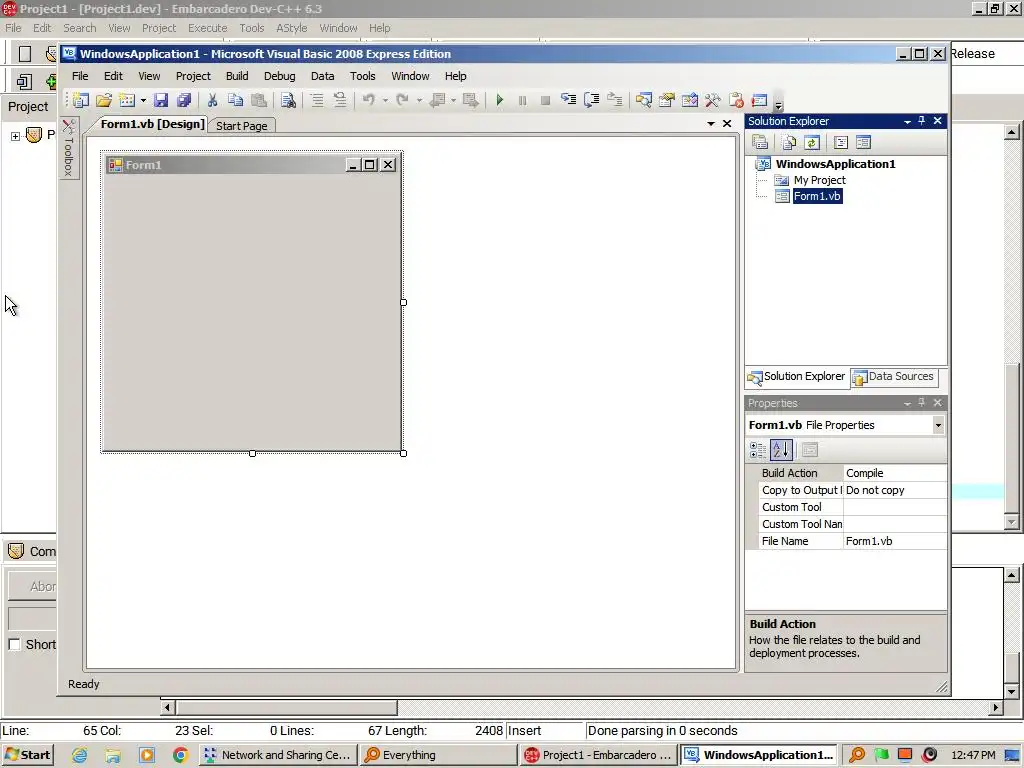The height and width of the screenshot is (768, 1024).
Task: Toggle auto-hide pin on Solution Explorer
Action: (x=921, y=121)
